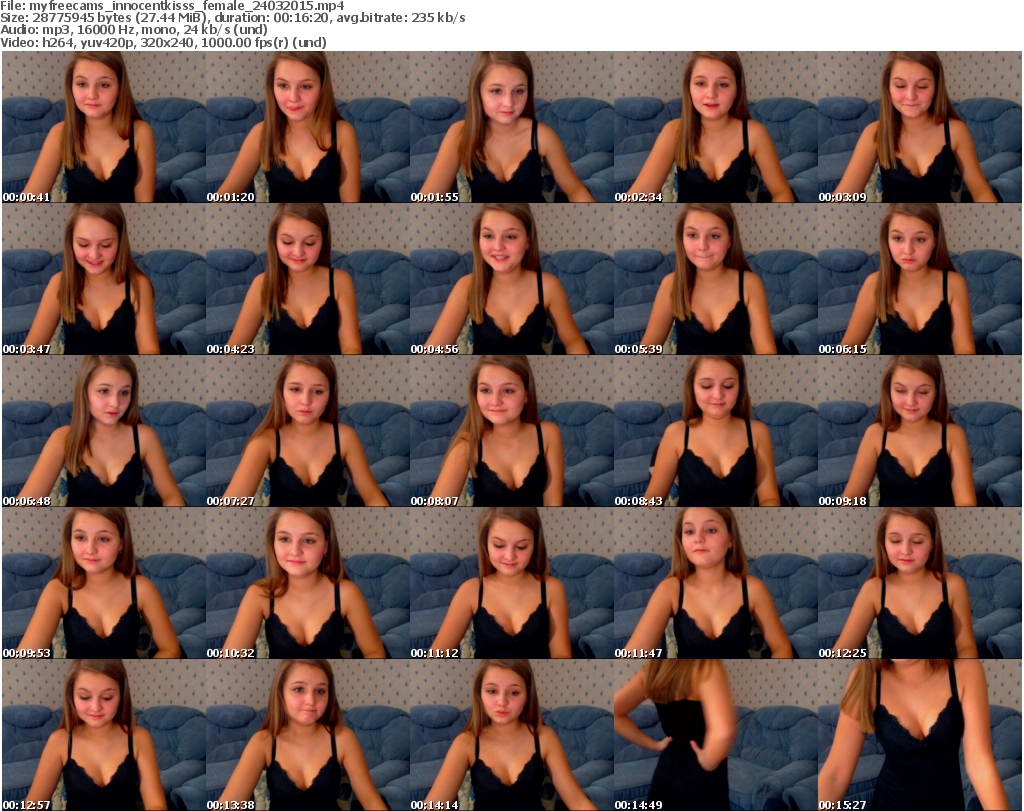The width and height of the screenshot is (1024, 811).
Task: Click the frame stamped 00:06:48
Action: click(x=104, y=431)
